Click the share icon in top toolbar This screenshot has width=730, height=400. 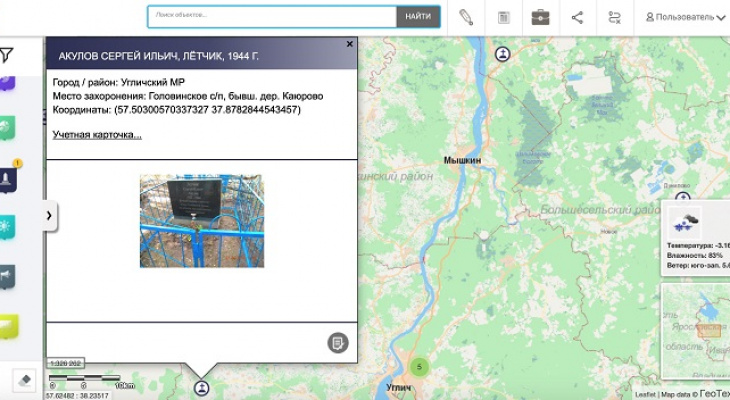click(x=577, y=17)
